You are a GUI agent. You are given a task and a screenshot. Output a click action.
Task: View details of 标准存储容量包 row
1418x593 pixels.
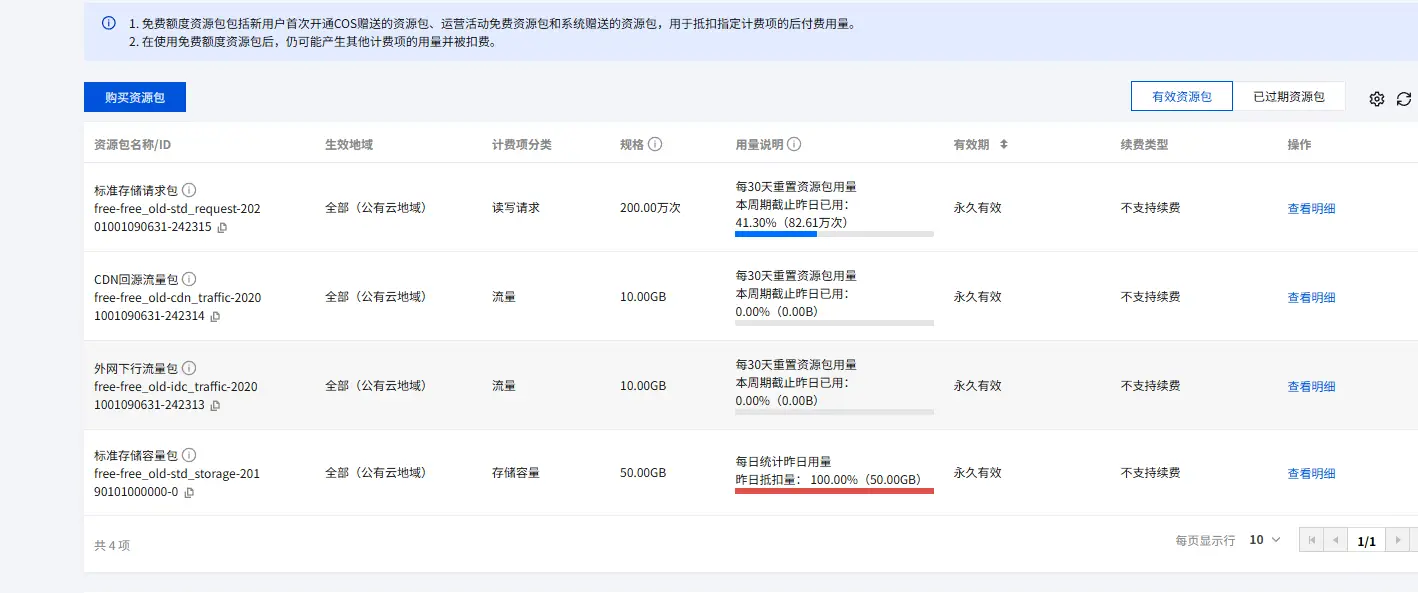(1311, 474)
